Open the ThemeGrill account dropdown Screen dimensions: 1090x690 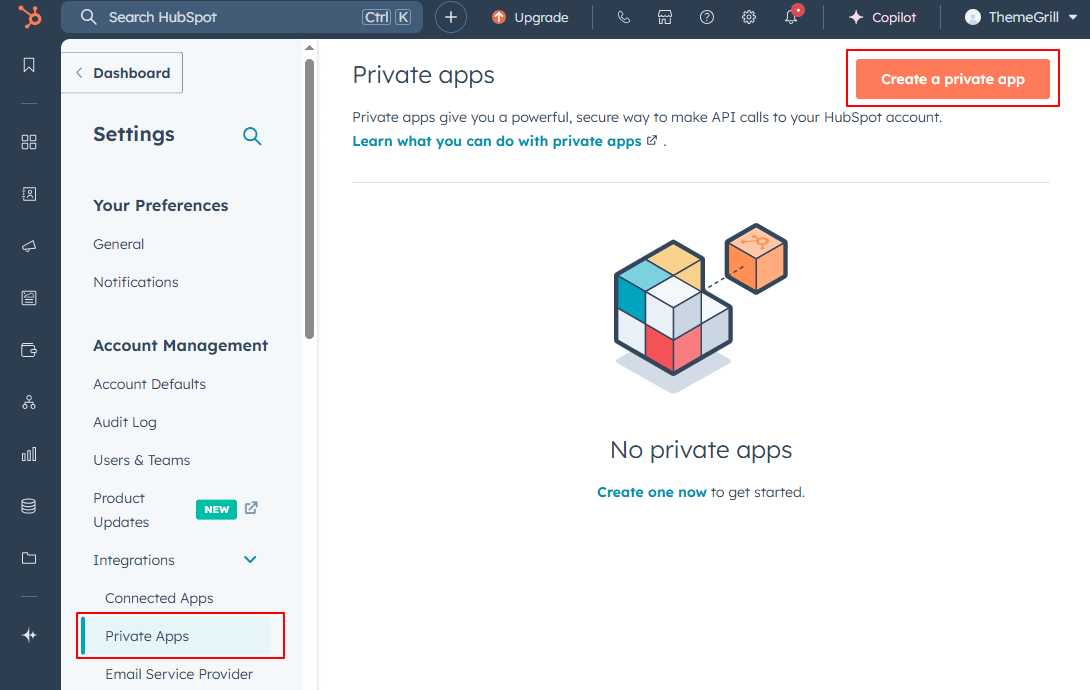point(1020,17)
